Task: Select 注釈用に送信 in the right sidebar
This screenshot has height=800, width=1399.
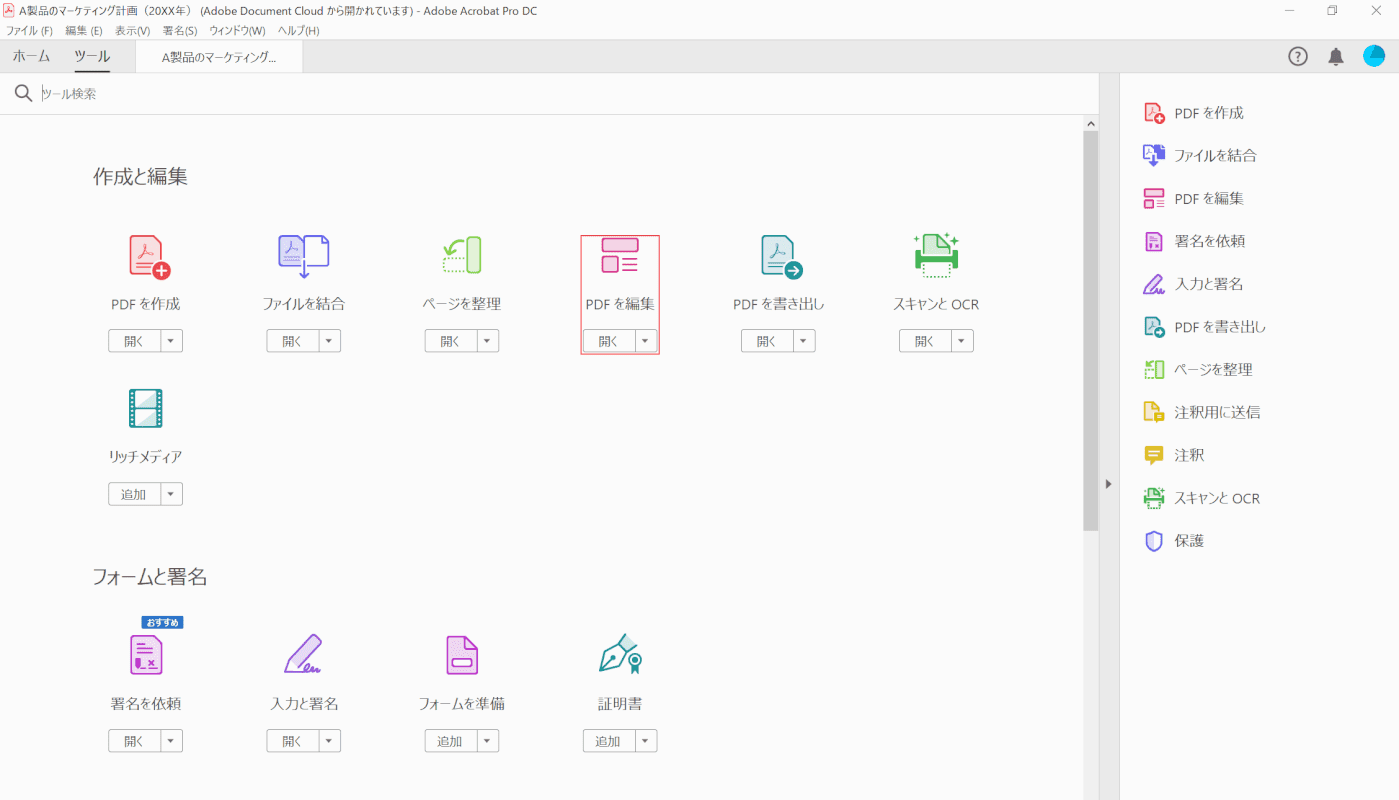Action: coord(1202,412)
